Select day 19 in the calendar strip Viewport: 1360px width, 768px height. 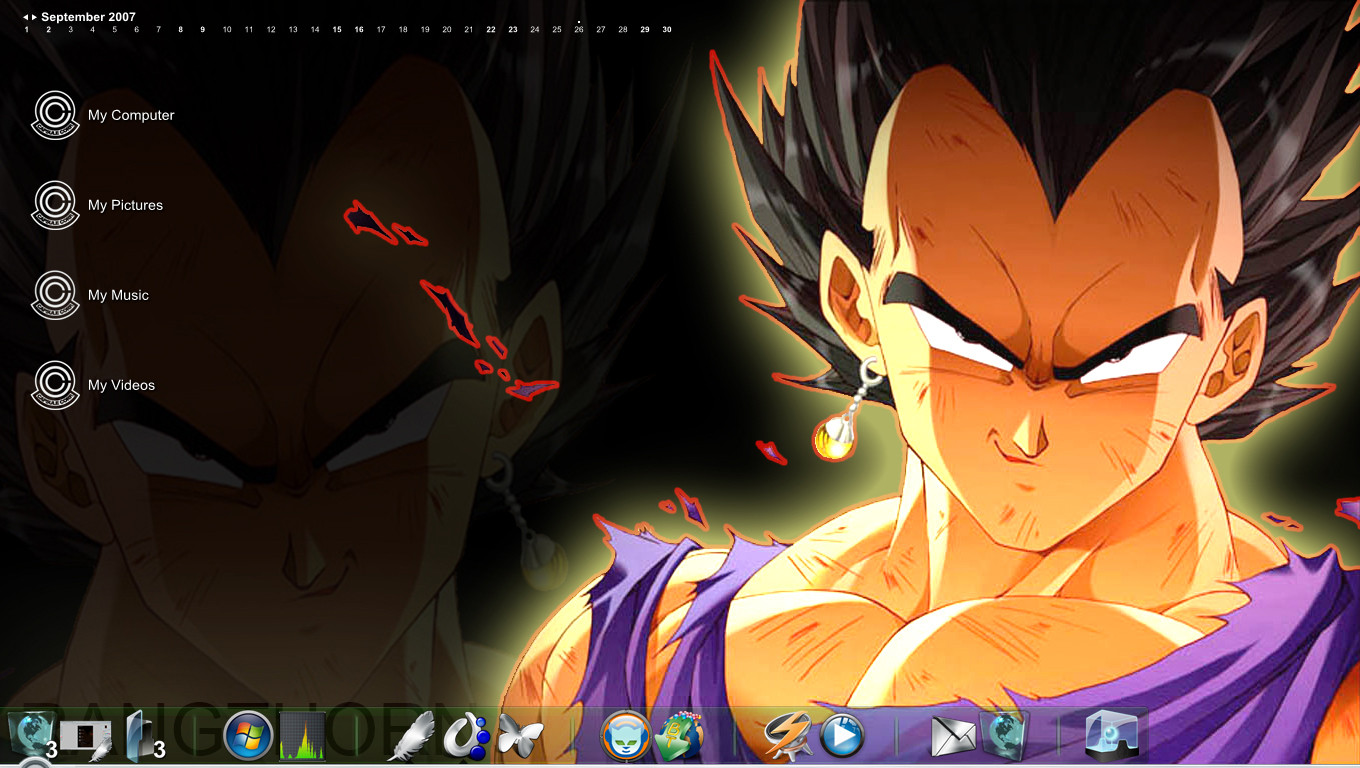click(425, 30)
